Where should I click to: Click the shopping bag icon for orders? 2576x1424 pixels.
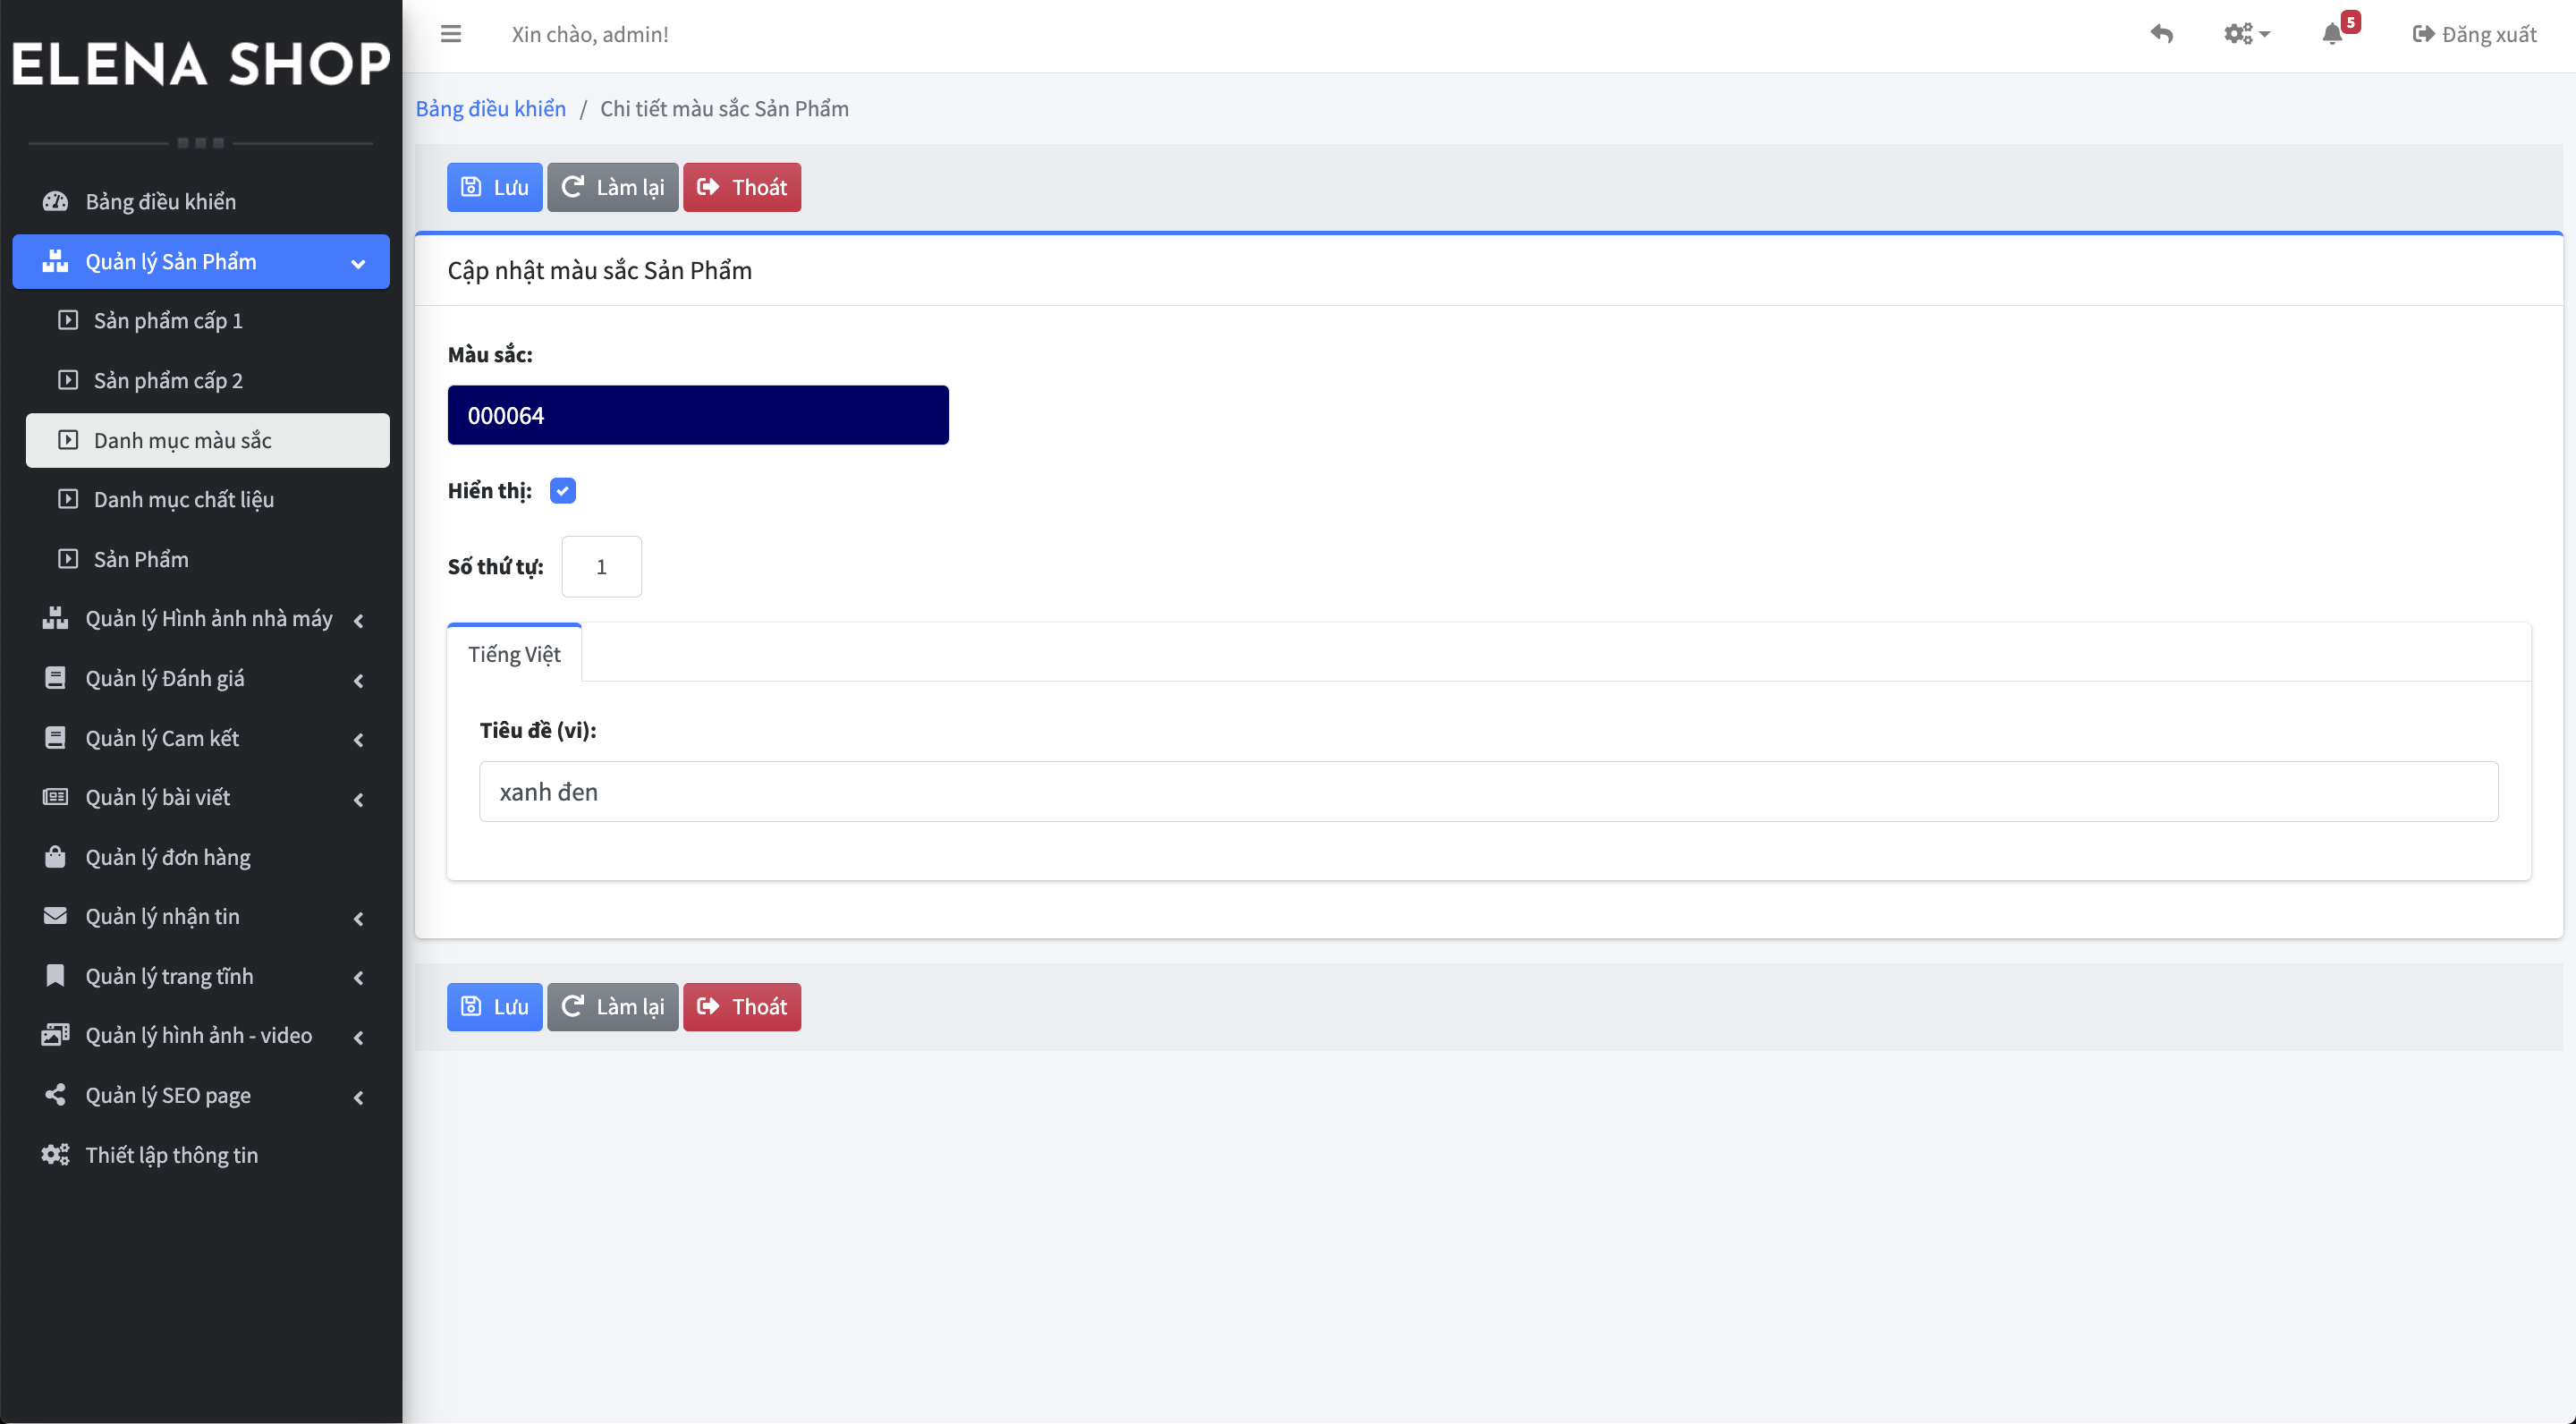(55, 857)
